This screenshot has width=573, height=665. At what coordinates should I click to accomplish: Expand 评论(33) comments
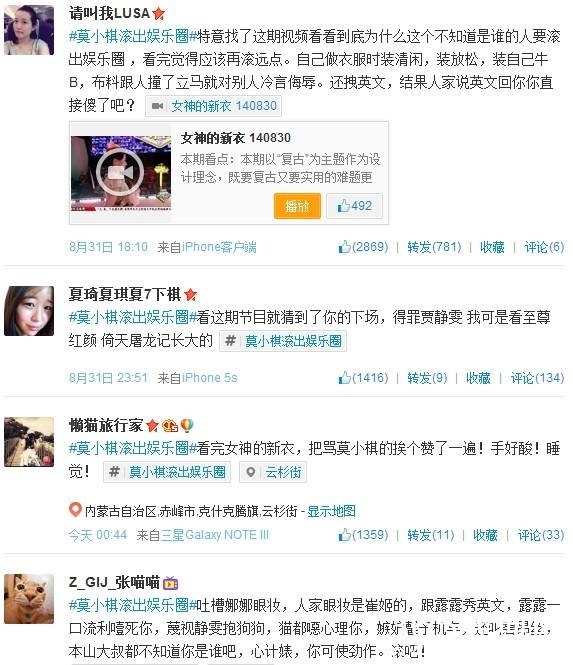pyautogui.click(x=541, y=535)
